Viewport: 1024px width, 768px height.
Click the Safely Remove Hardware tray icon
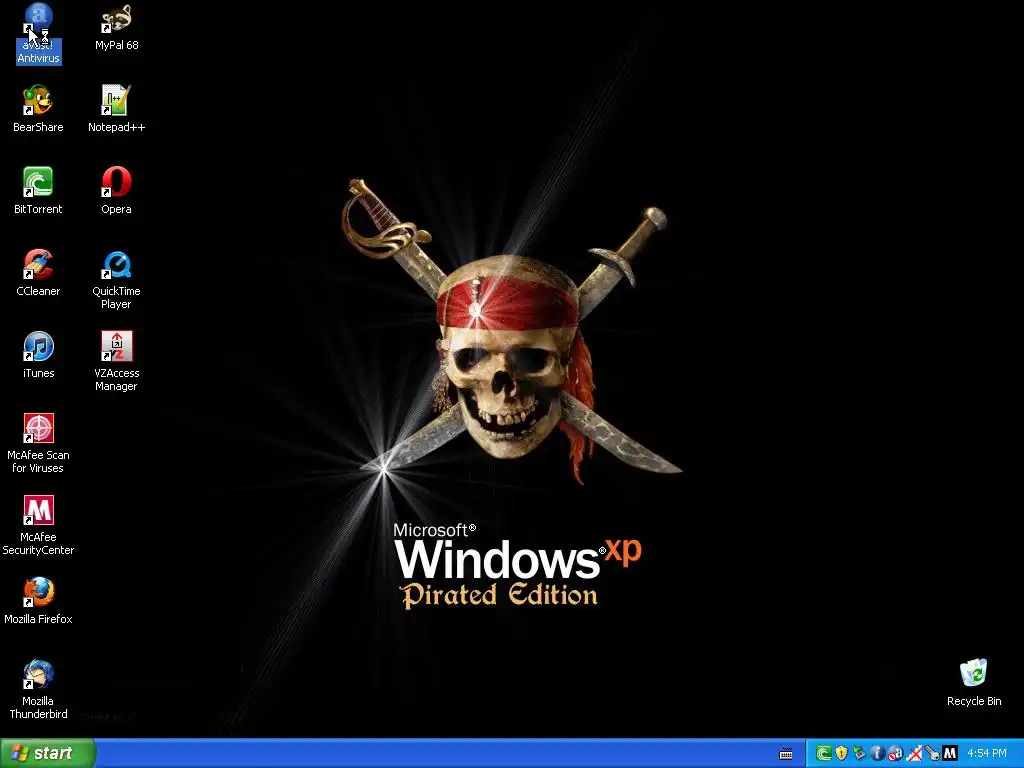859,754
